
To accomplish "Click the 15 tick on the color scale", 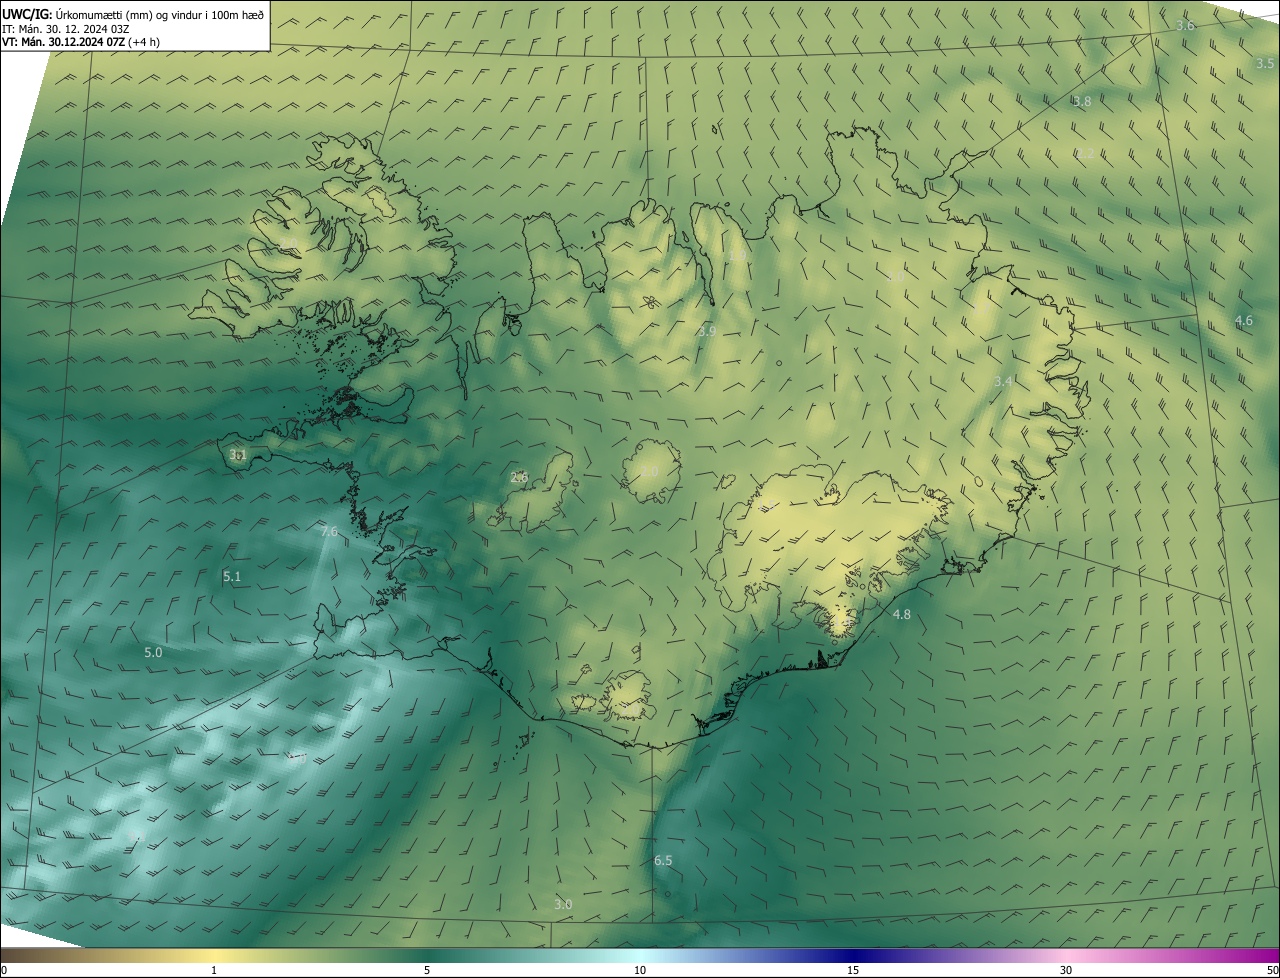I will pyautogui.click(x=853, y=970).
